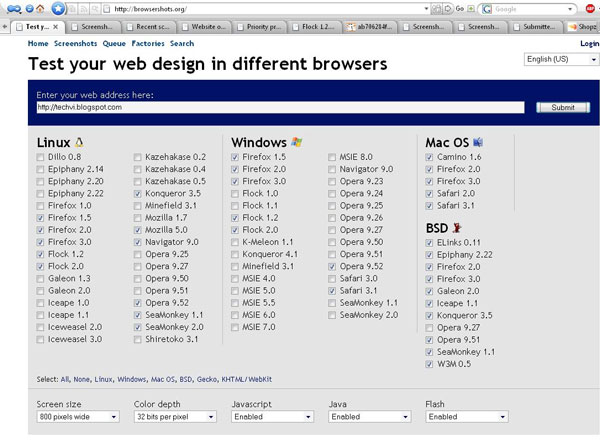This screenshot has width=600, height=440.
Task: Switch to the 'Recent sc...' tab
Action: [150, 27]
